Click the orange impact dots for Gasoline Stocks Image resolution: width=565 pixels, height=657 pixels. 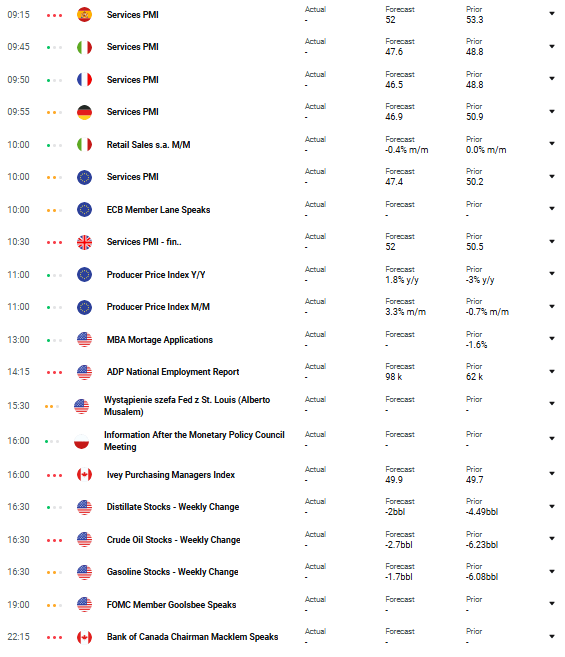[x=54, y=572]
